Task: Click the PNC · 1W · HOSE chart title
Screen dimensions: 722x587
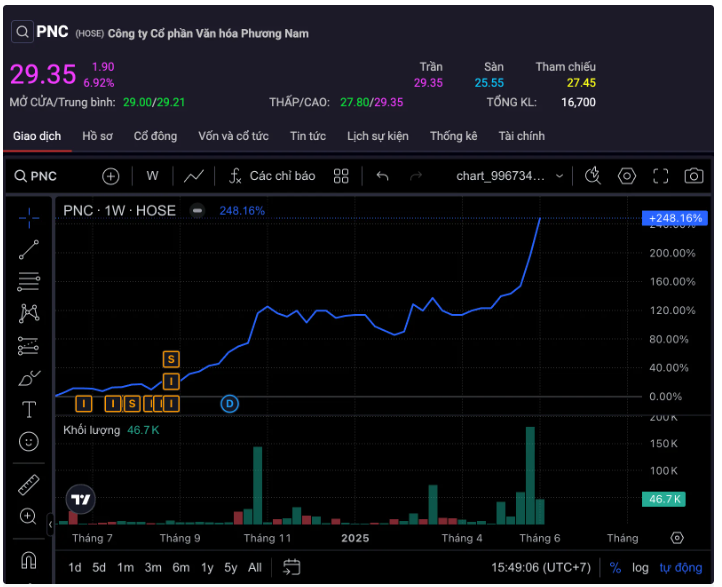Action: (x=119, y=211)
